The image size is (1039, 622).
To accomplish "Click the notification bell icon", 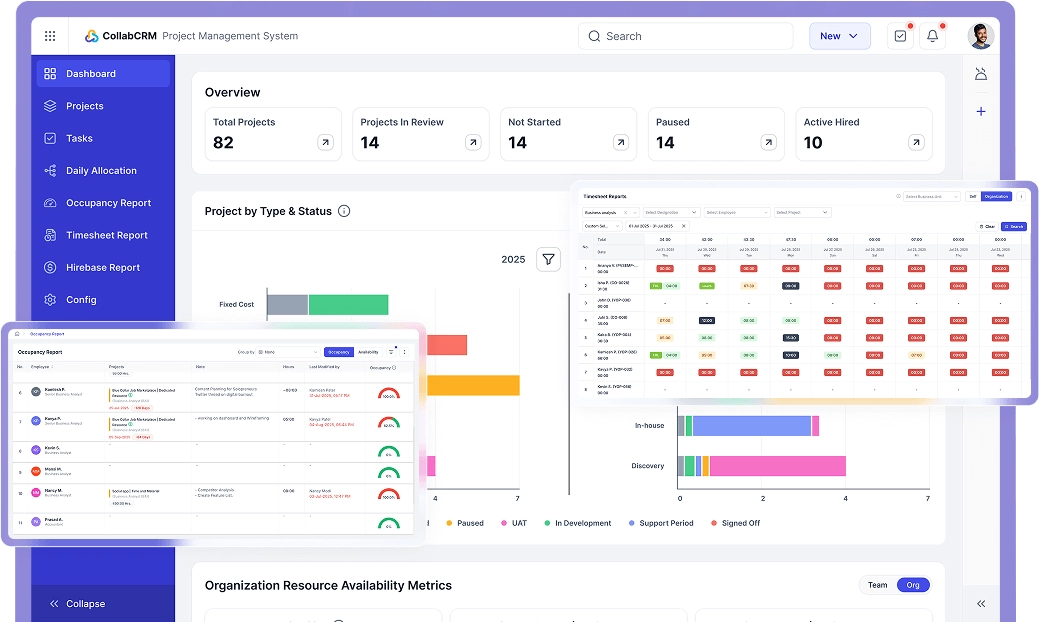I will point(932,35).
